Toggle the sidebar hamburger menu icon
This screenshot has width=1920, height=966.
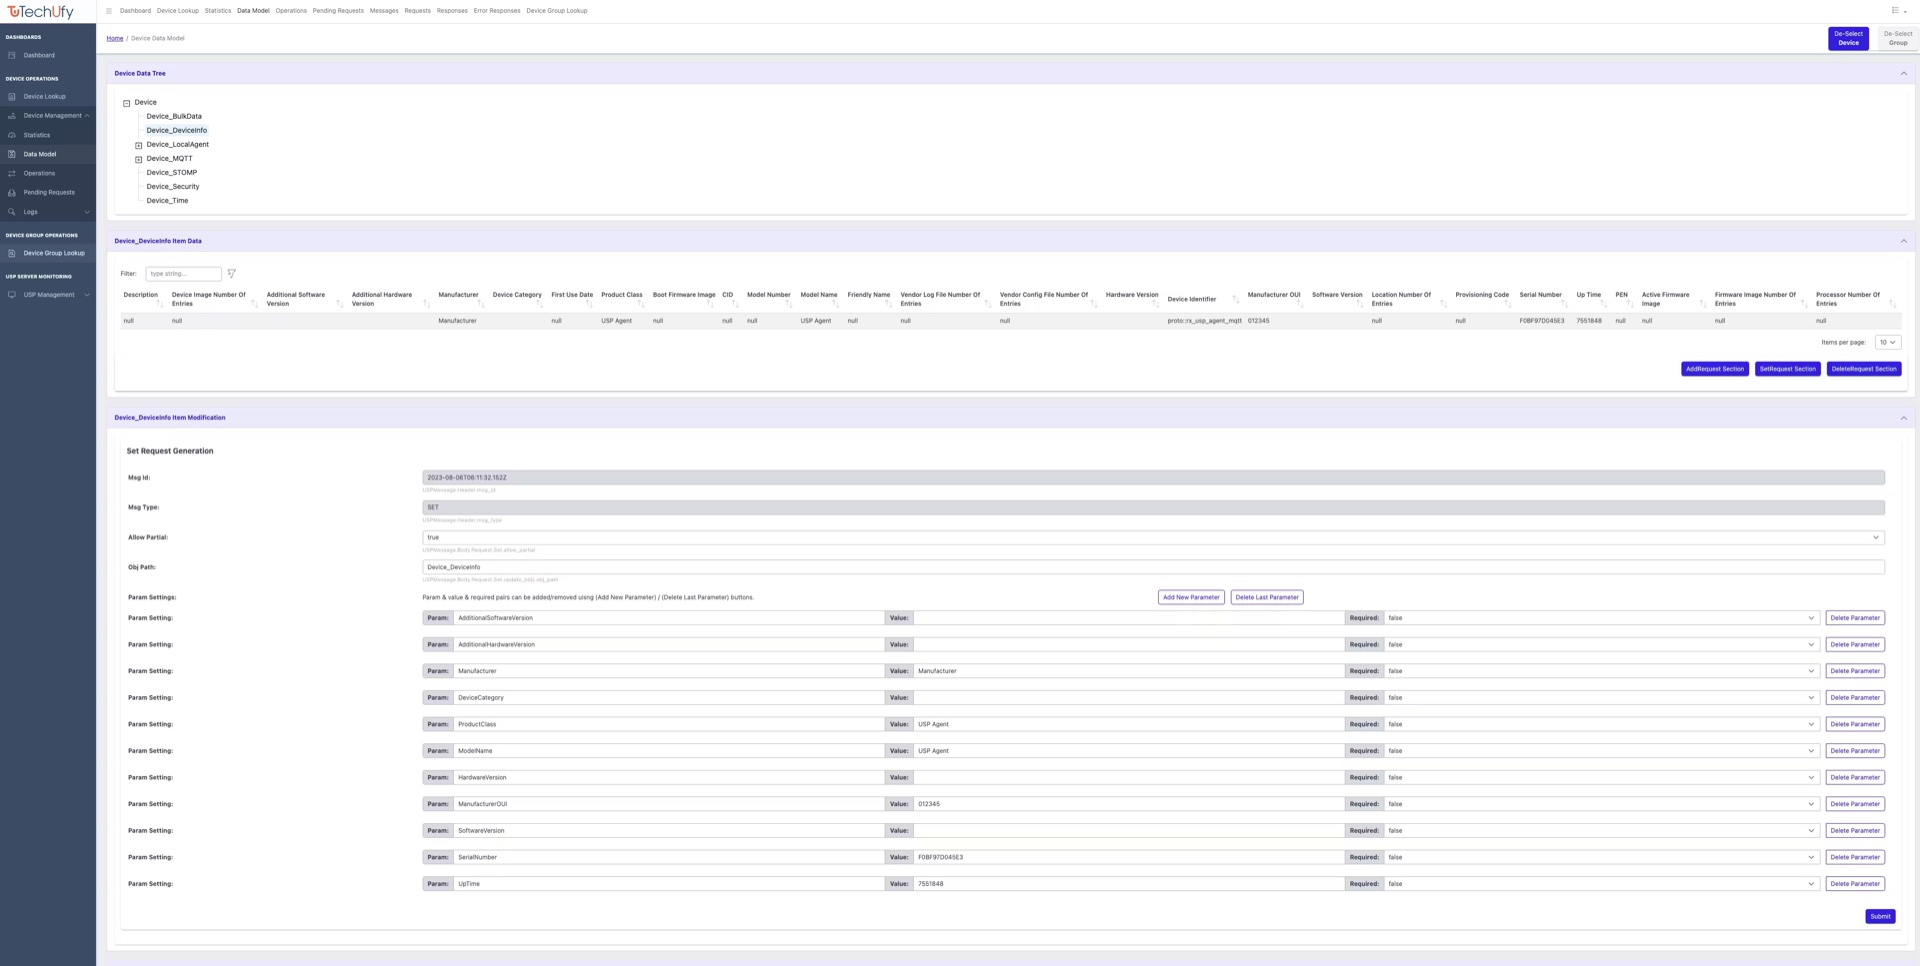coord(109,11)
